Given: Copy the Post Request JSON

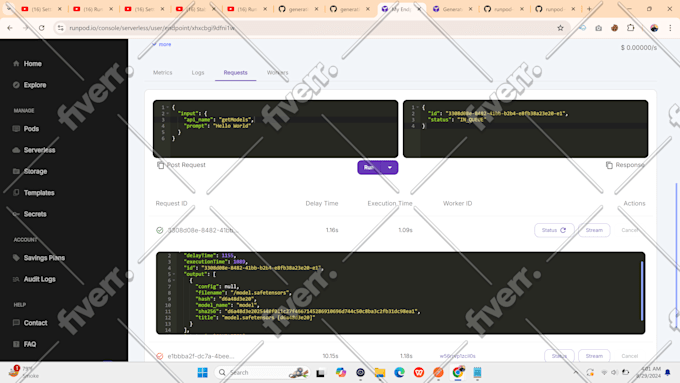Looking at the screenshot, I should [x=160, y=165].
